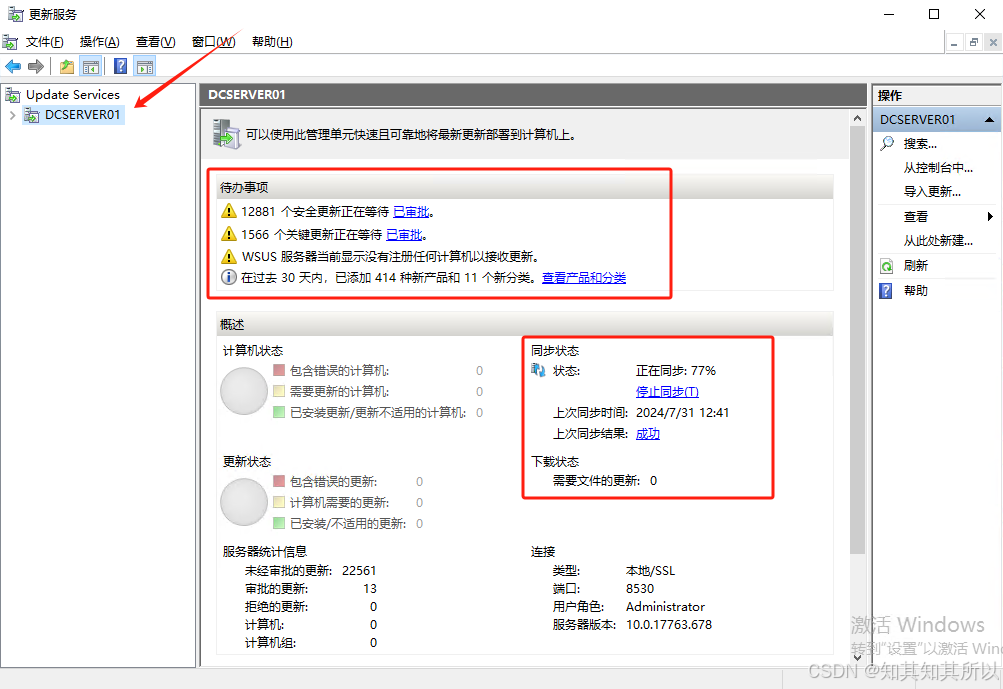The width and height of the screenshot is (1003, 689).
Task: Click the inner MDI minimize button
Action: tap(954, 43)
